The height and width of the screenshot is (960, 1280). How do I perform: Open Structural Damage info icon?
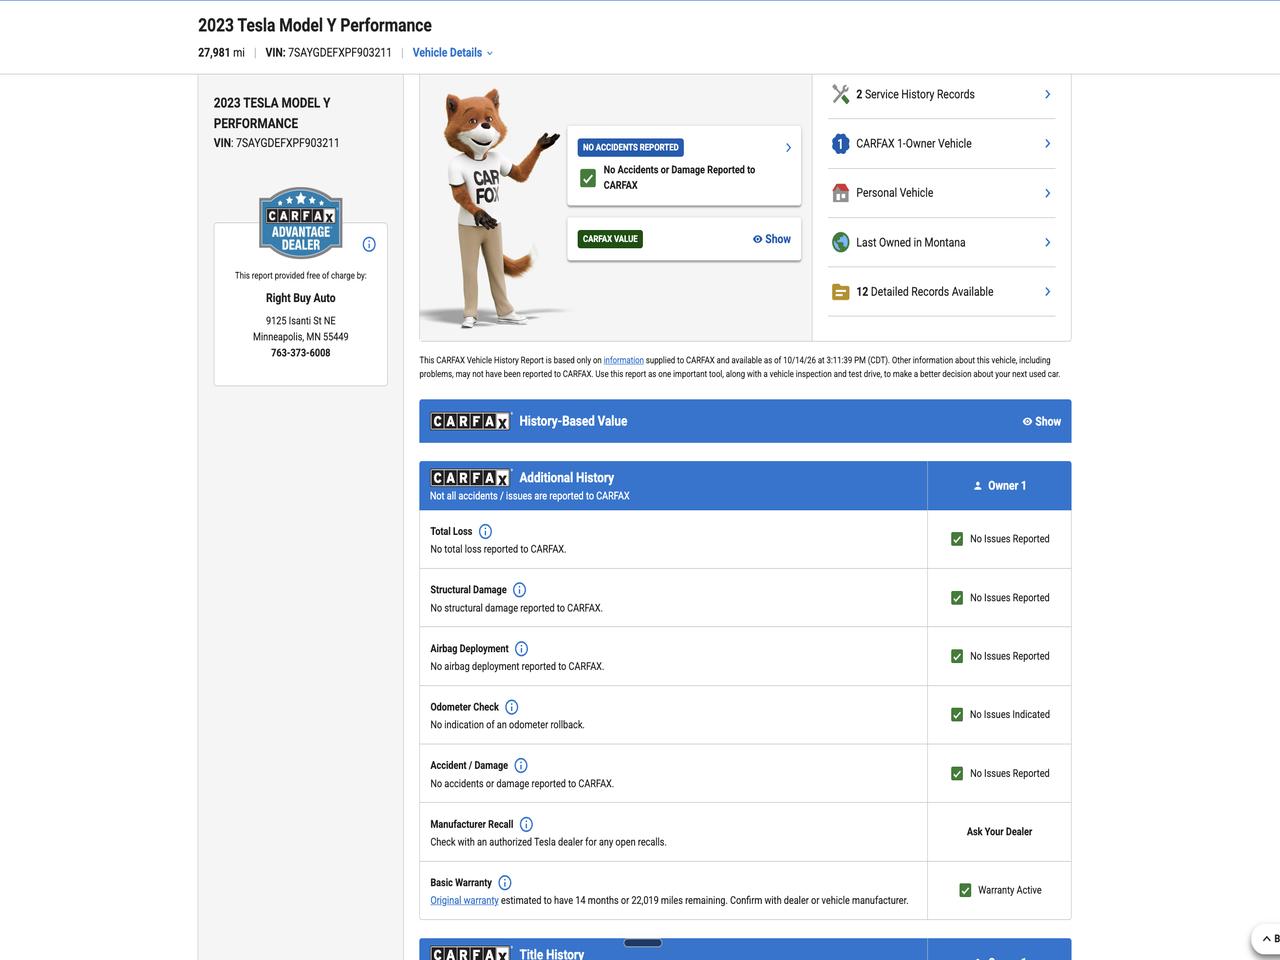click(519, 590)
